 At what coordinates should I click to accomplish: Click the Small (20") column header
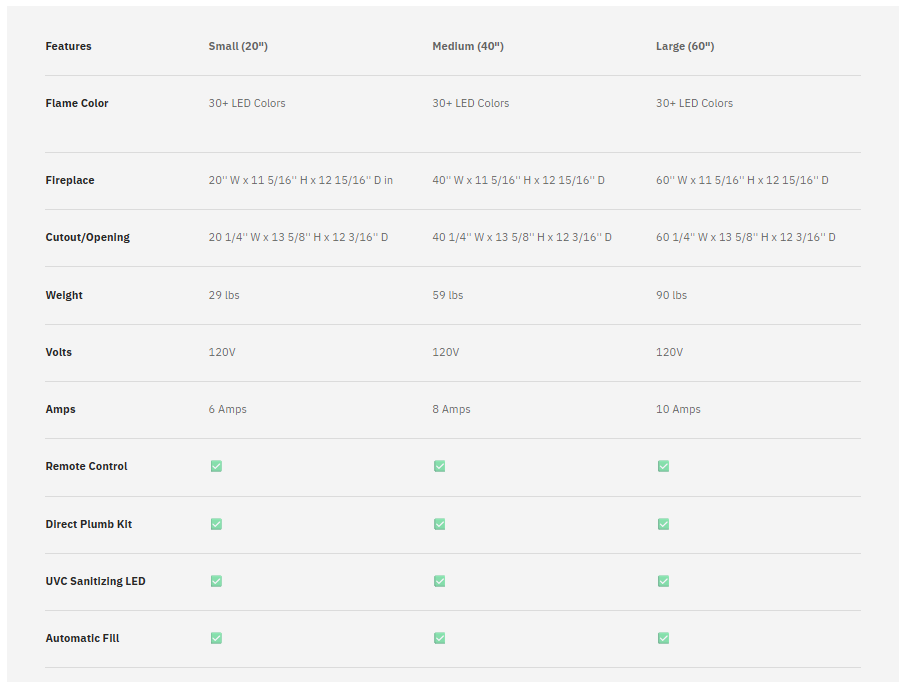coord(238,46)
